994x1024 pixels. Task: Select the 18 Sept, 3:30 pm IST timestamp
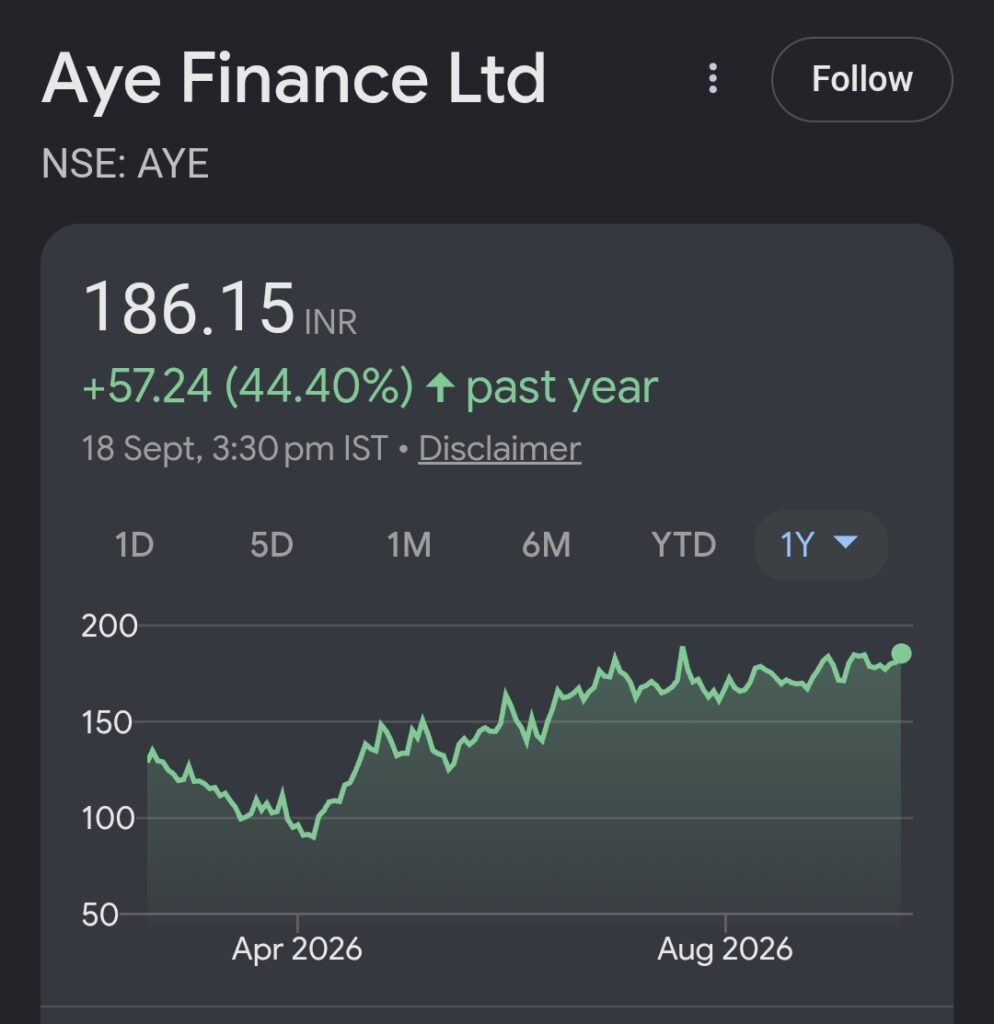click(x=235, y=449)
